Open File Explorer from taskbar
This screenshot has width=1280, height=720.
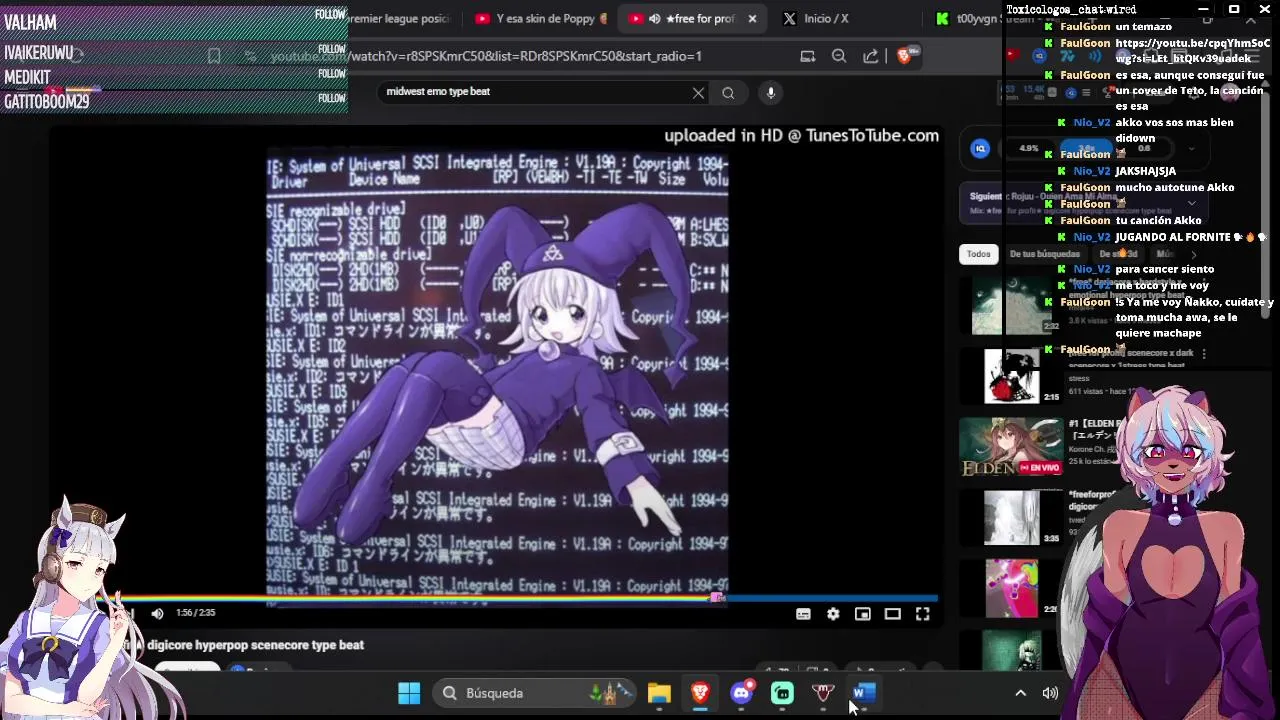pos(659,693)
